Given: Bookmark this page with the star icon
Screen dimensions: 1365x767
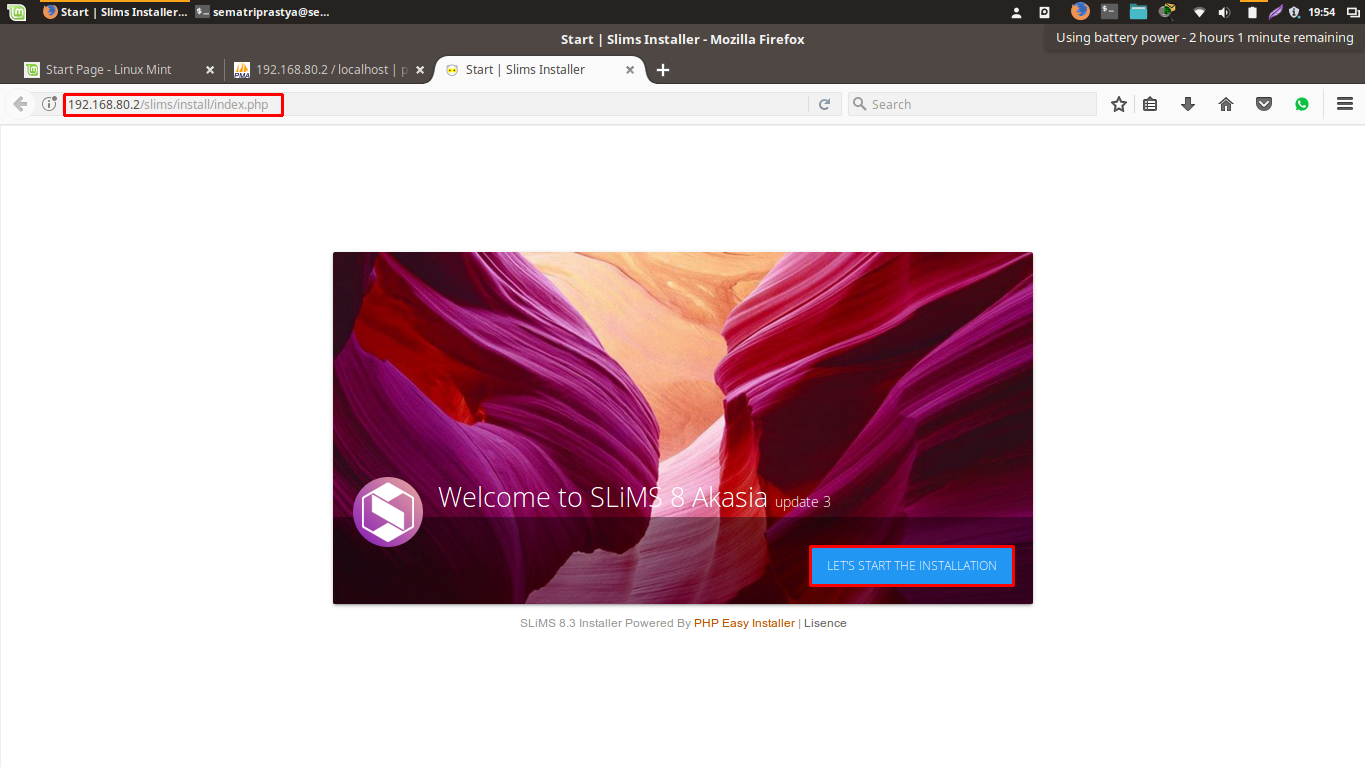Looking at the screenshot, I should click(x=1119, y=104).
